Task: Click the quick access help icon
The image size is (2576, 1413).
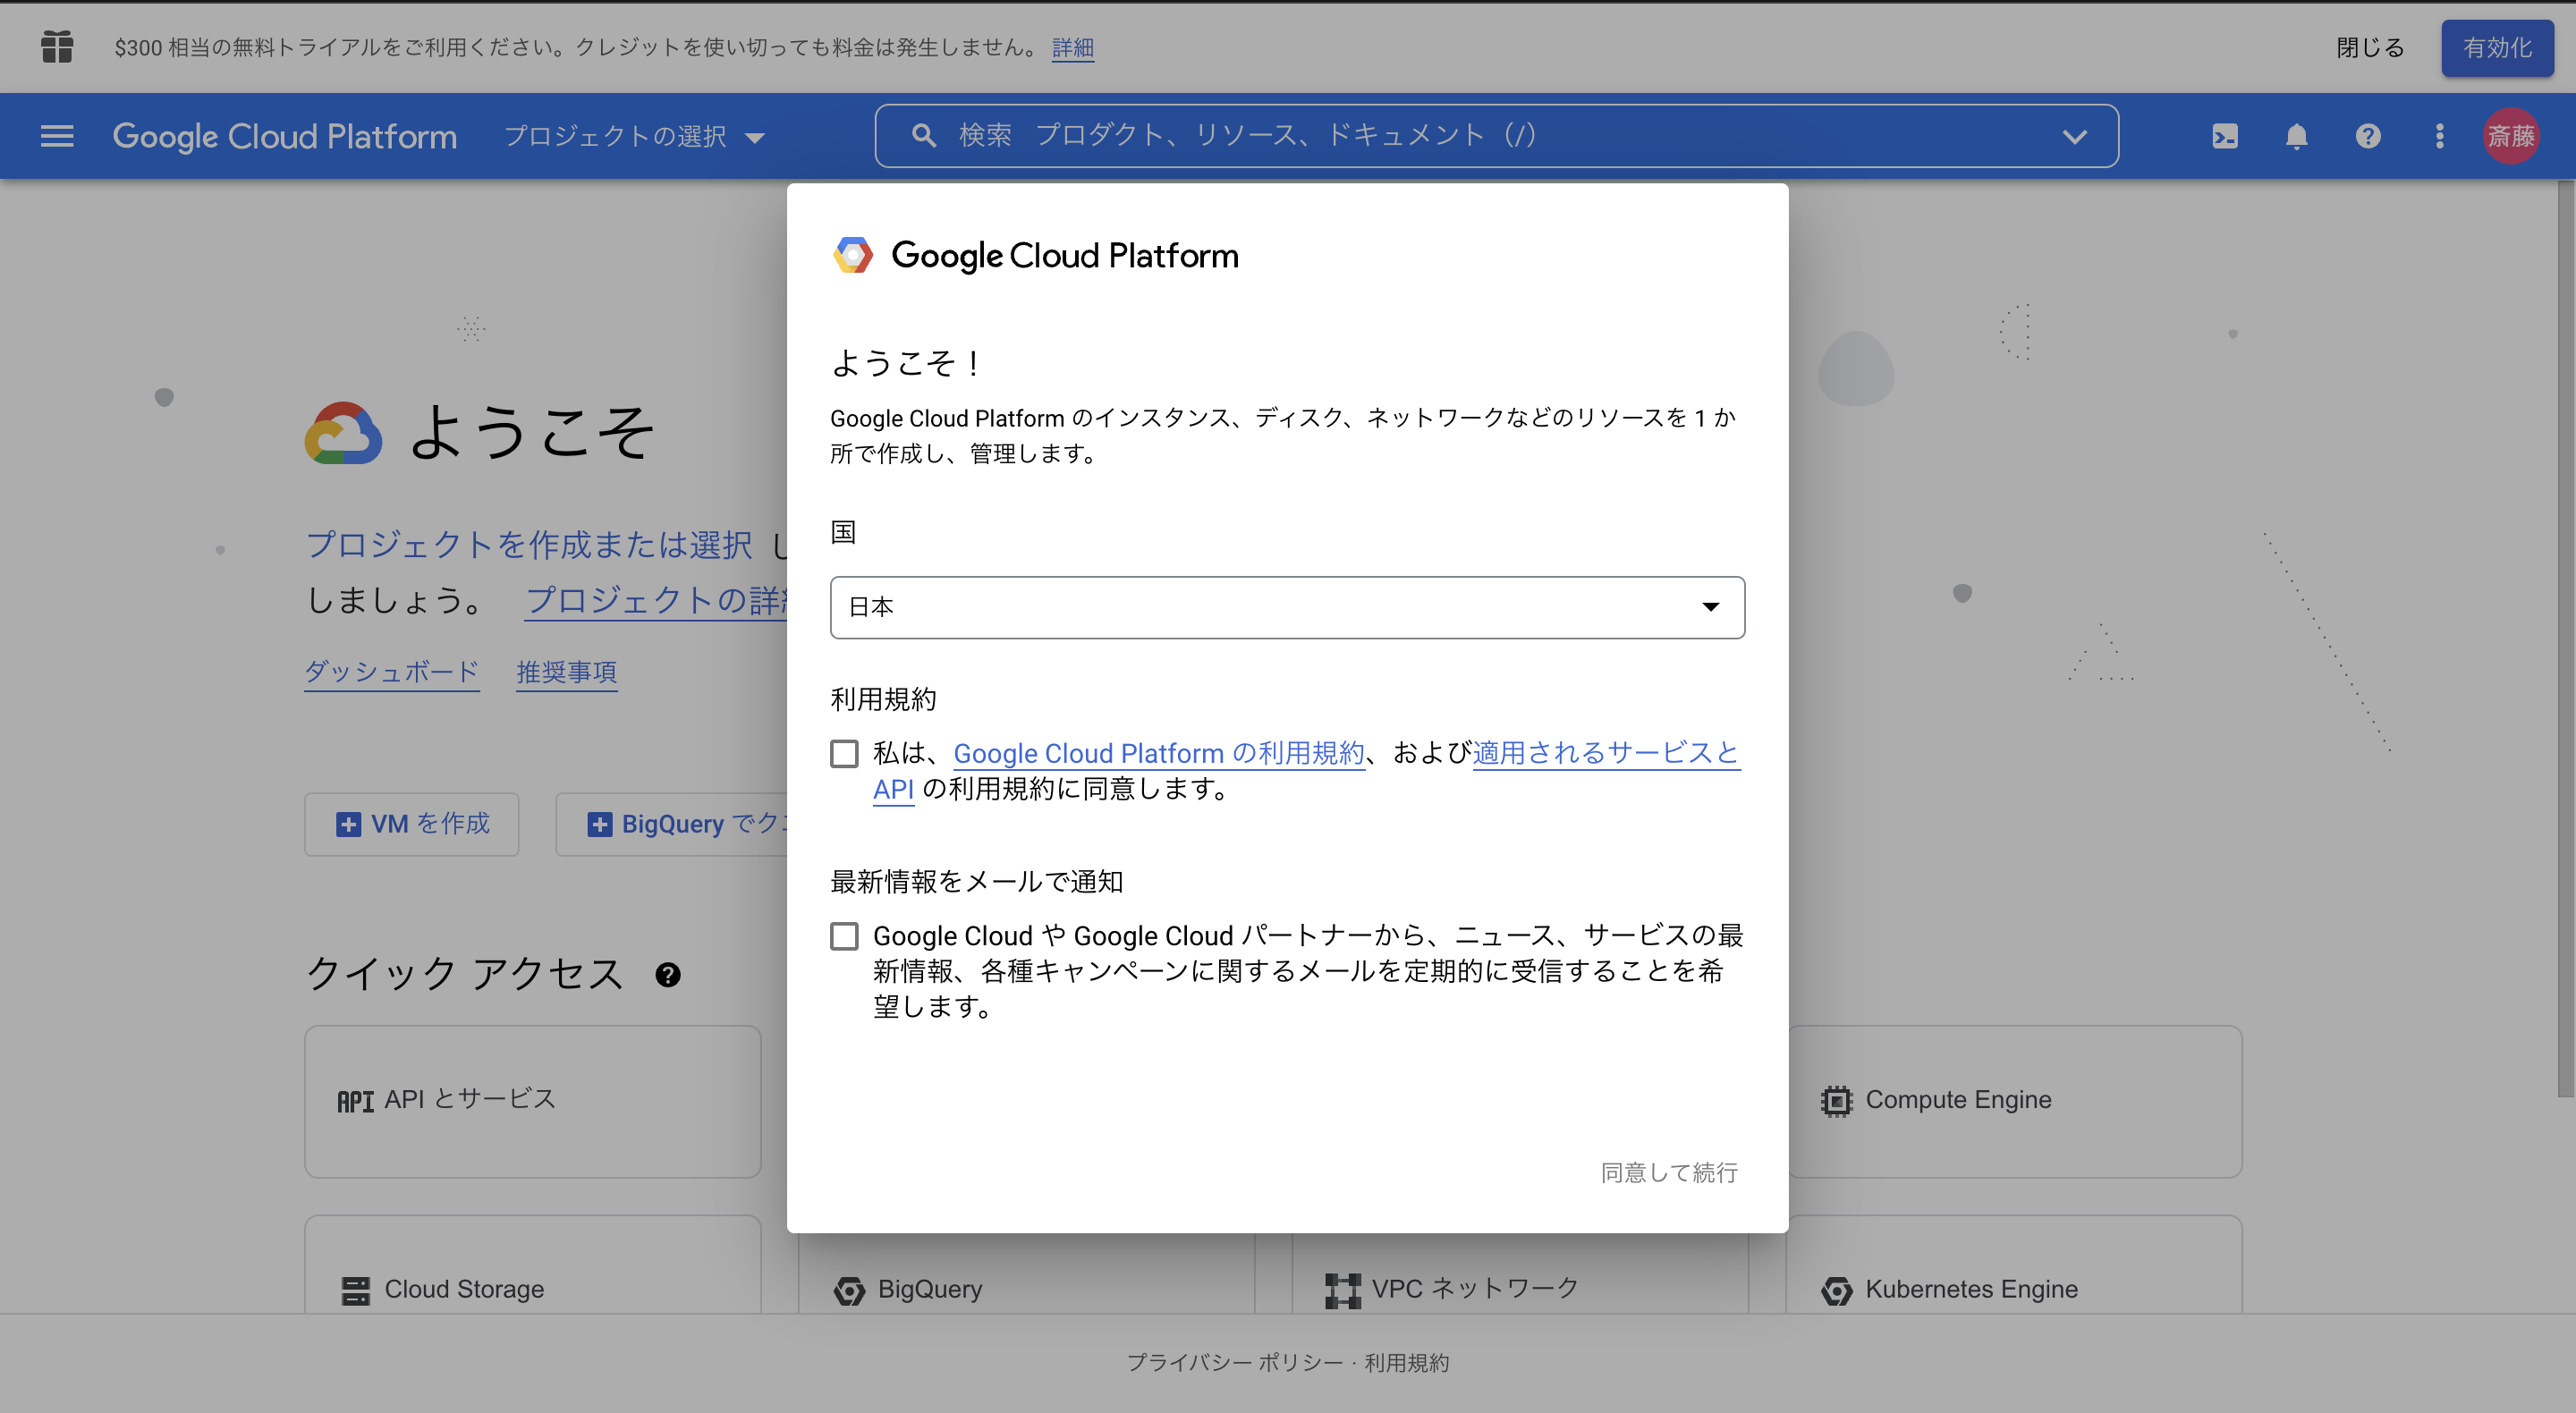Action: (668, 975)
